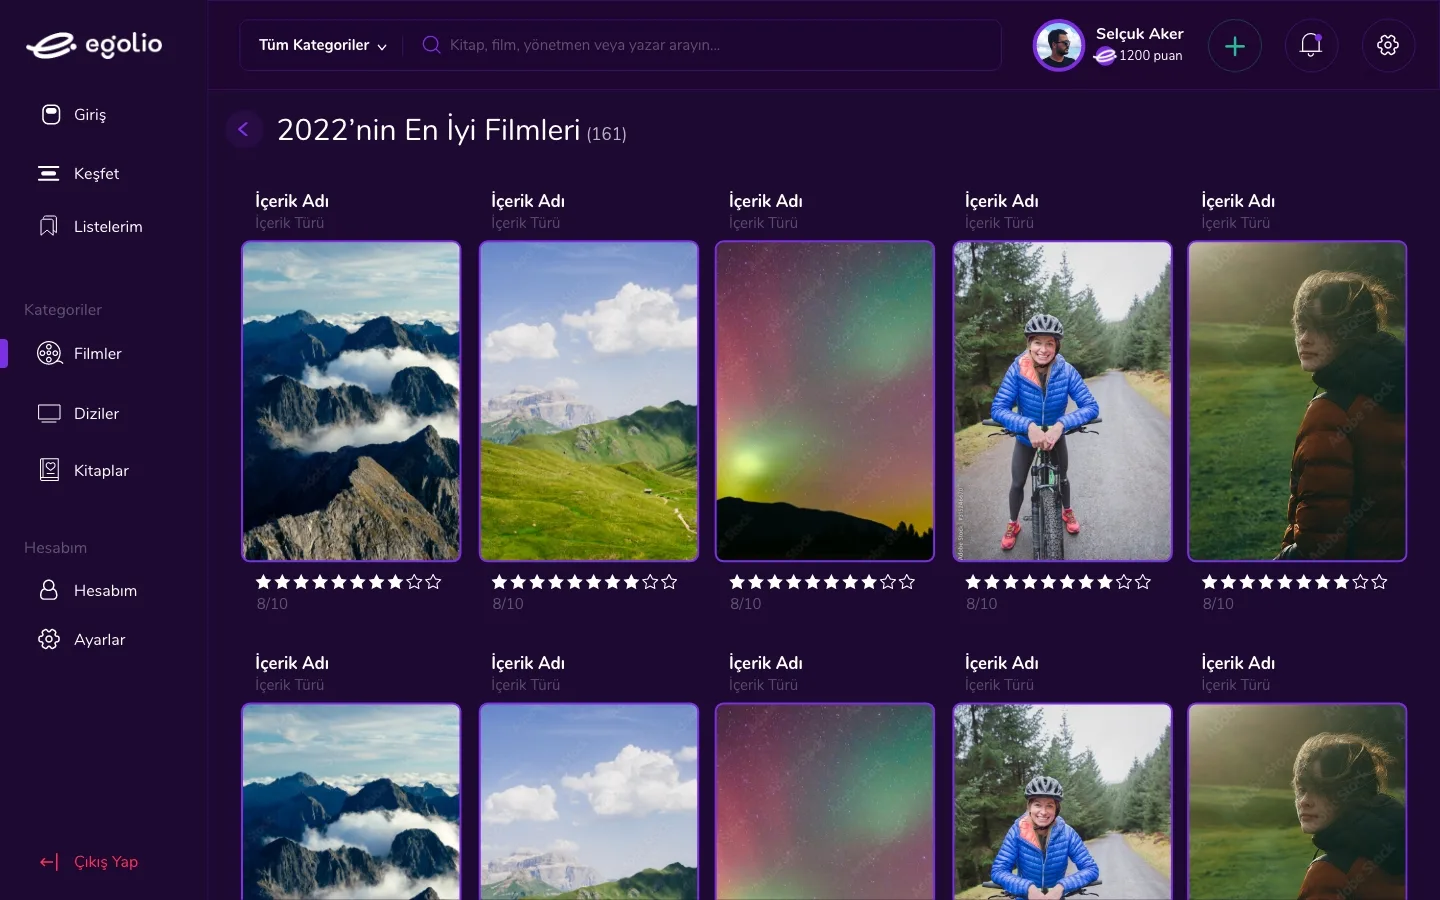Click the Hesabım person icon

tap(48, 590)
